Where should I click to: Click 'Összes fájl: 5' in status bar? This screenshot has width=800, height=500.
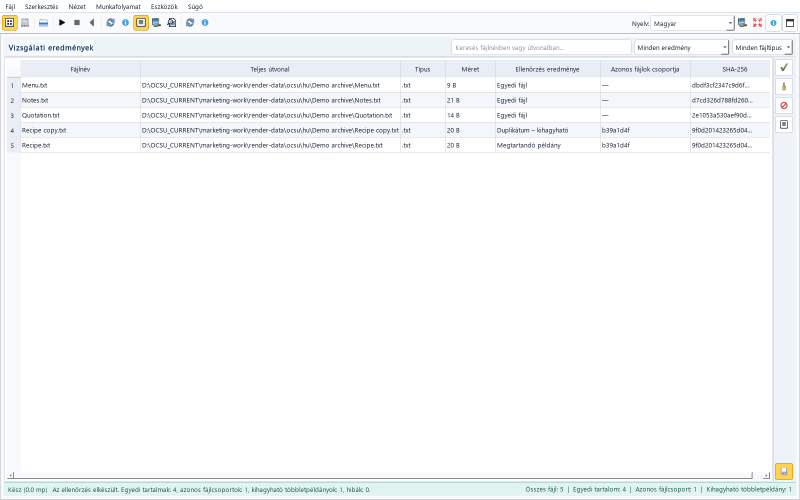click(x=544, y=489)
